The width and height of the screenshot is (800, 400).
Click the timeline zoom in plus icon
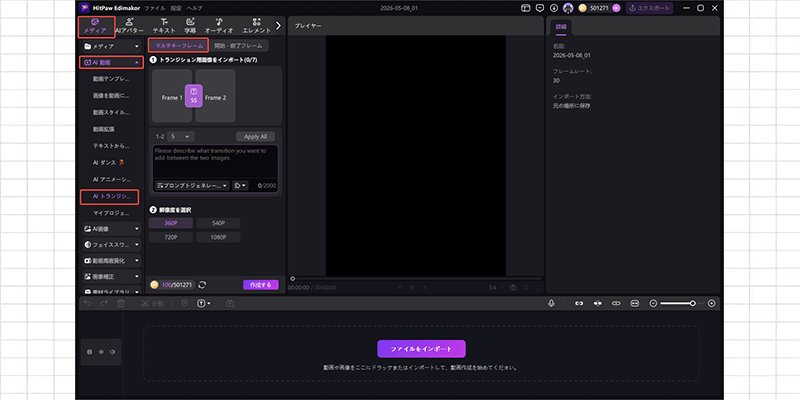712,303
